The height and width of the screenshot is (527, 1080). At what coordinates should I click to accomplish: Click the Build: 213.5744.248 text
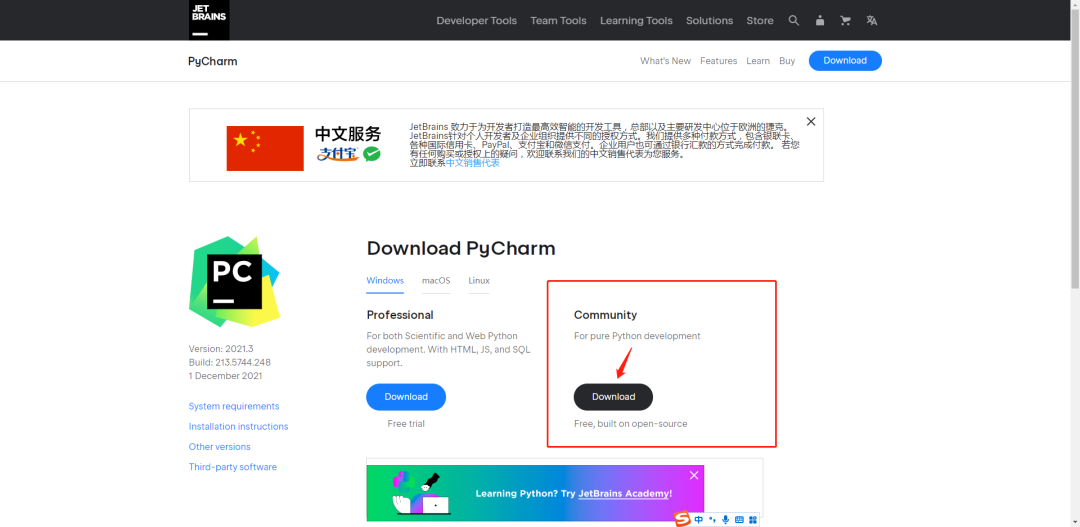[229, 362]
